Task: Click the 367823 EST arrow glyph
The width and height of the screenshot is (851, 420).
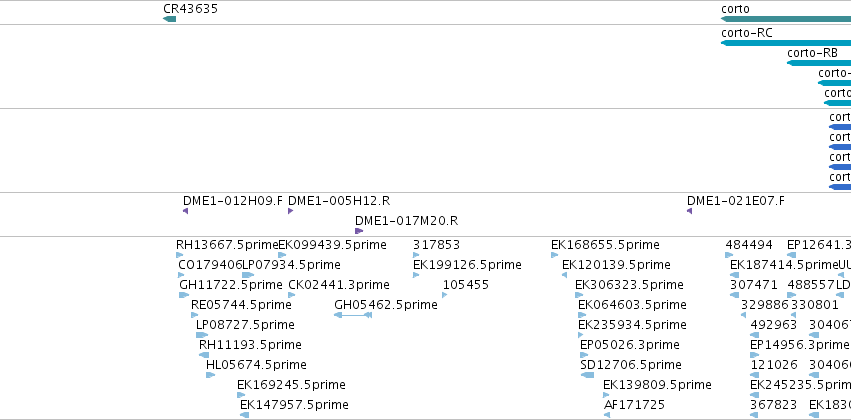Action: click(x=754, y=415)
